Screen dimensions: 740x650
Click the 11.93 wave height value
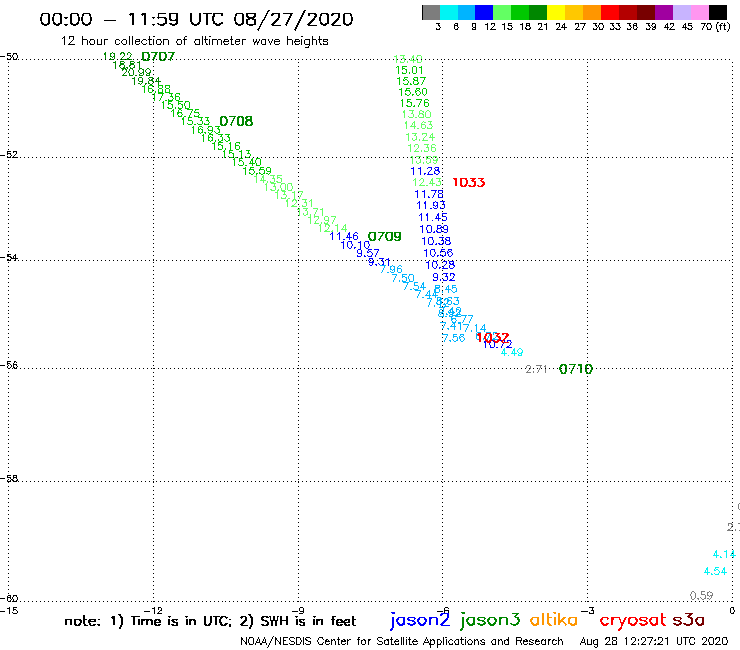click(431, 205)
